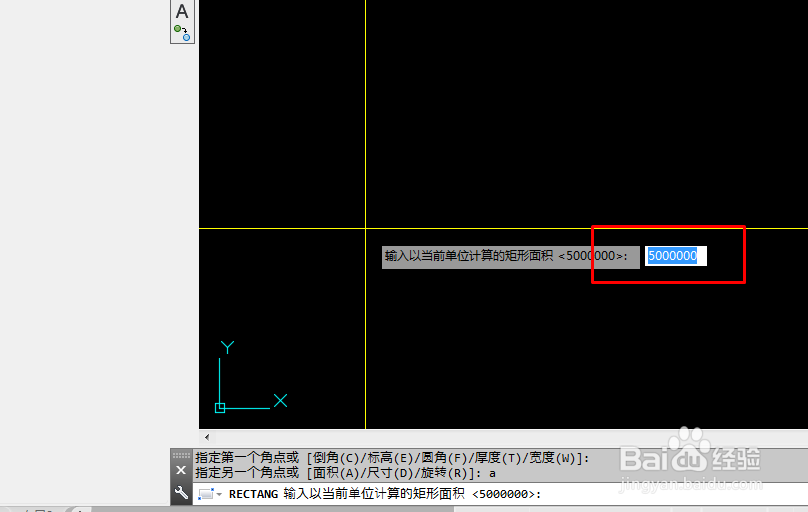The image size is (808, 512).
Task: Select the Multiline Text "A" tool
Action: click(182, 11)
